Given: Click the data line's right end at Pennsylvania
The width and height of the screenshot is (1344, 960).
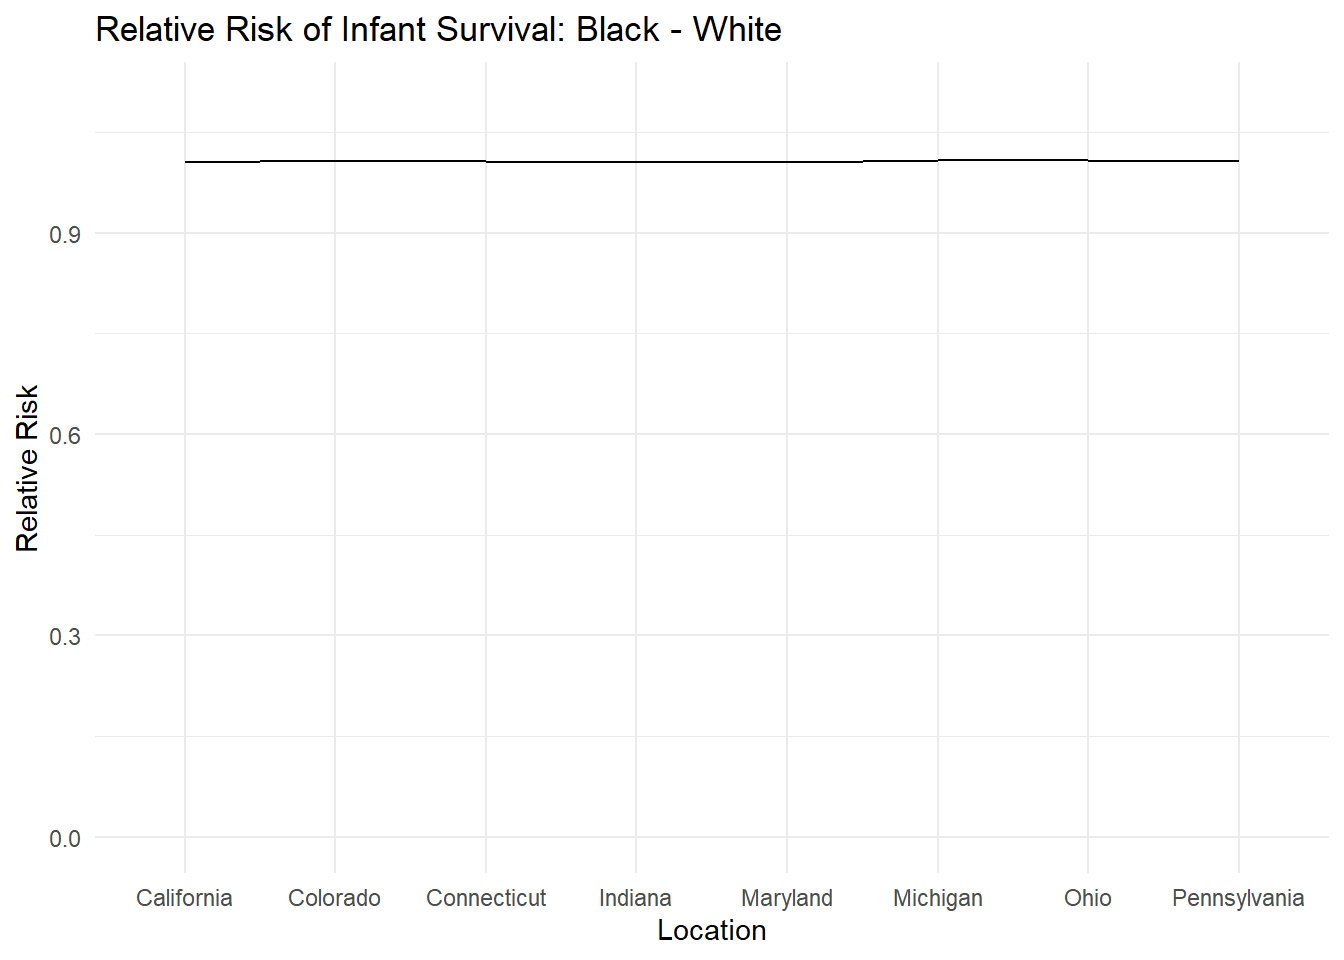Looking at the screenshot, I should click(x=1238, y=160).
